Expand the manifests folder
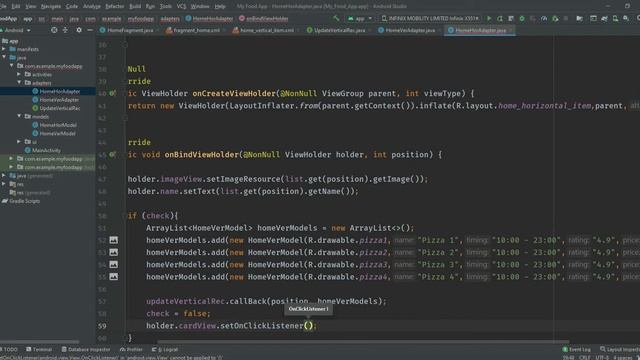Viewport: 640px width, 360px height. click(x=4, y=49)
